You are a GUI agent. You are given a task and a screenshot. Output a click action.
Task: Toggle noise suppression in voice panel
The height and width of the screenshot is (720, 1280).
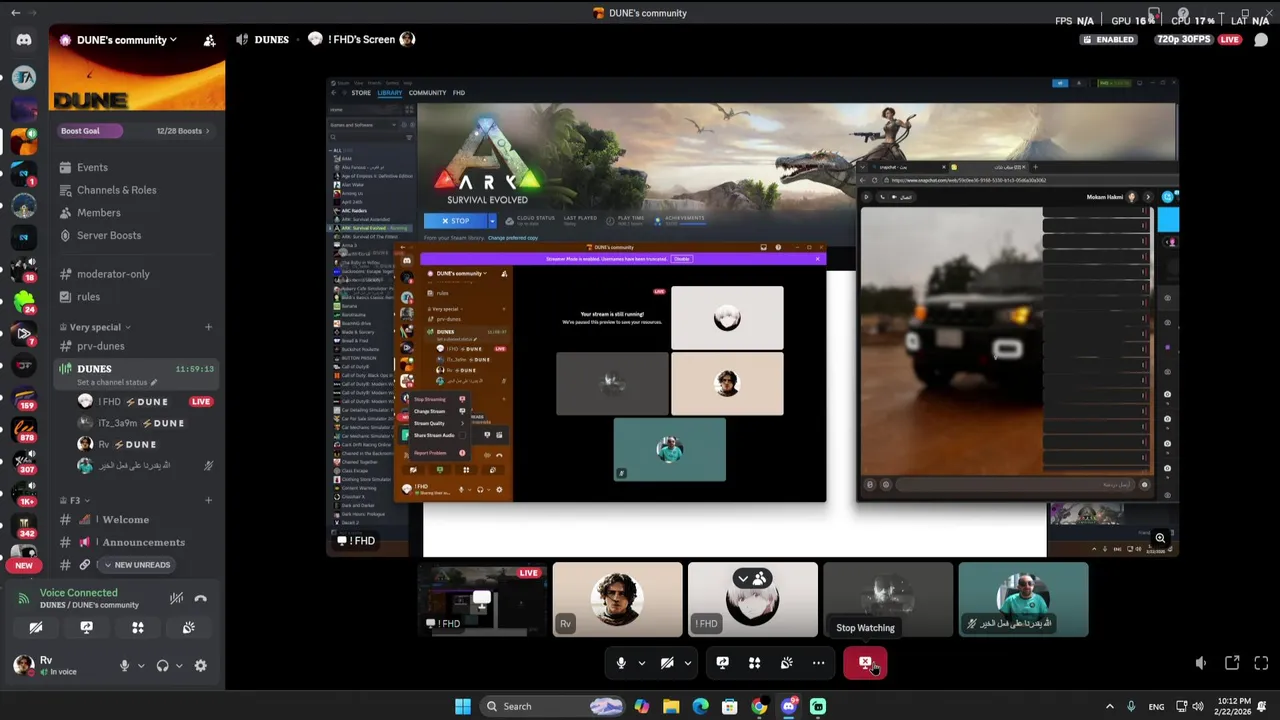tap(176, 598)
